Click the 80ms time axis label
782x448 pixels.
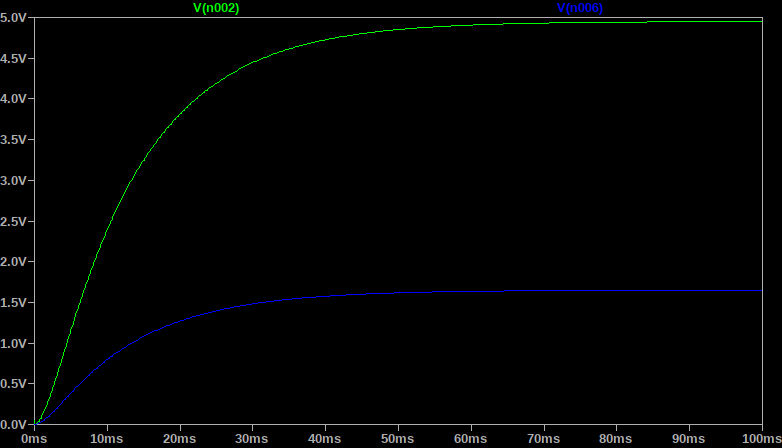(x=615, y=439)
